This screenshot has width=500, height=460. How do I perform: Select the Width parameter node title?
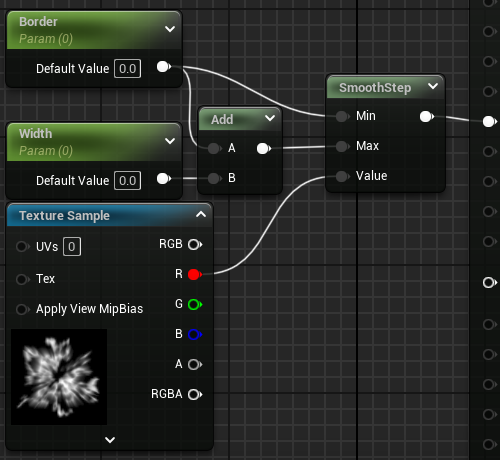(x=36, y=134)
